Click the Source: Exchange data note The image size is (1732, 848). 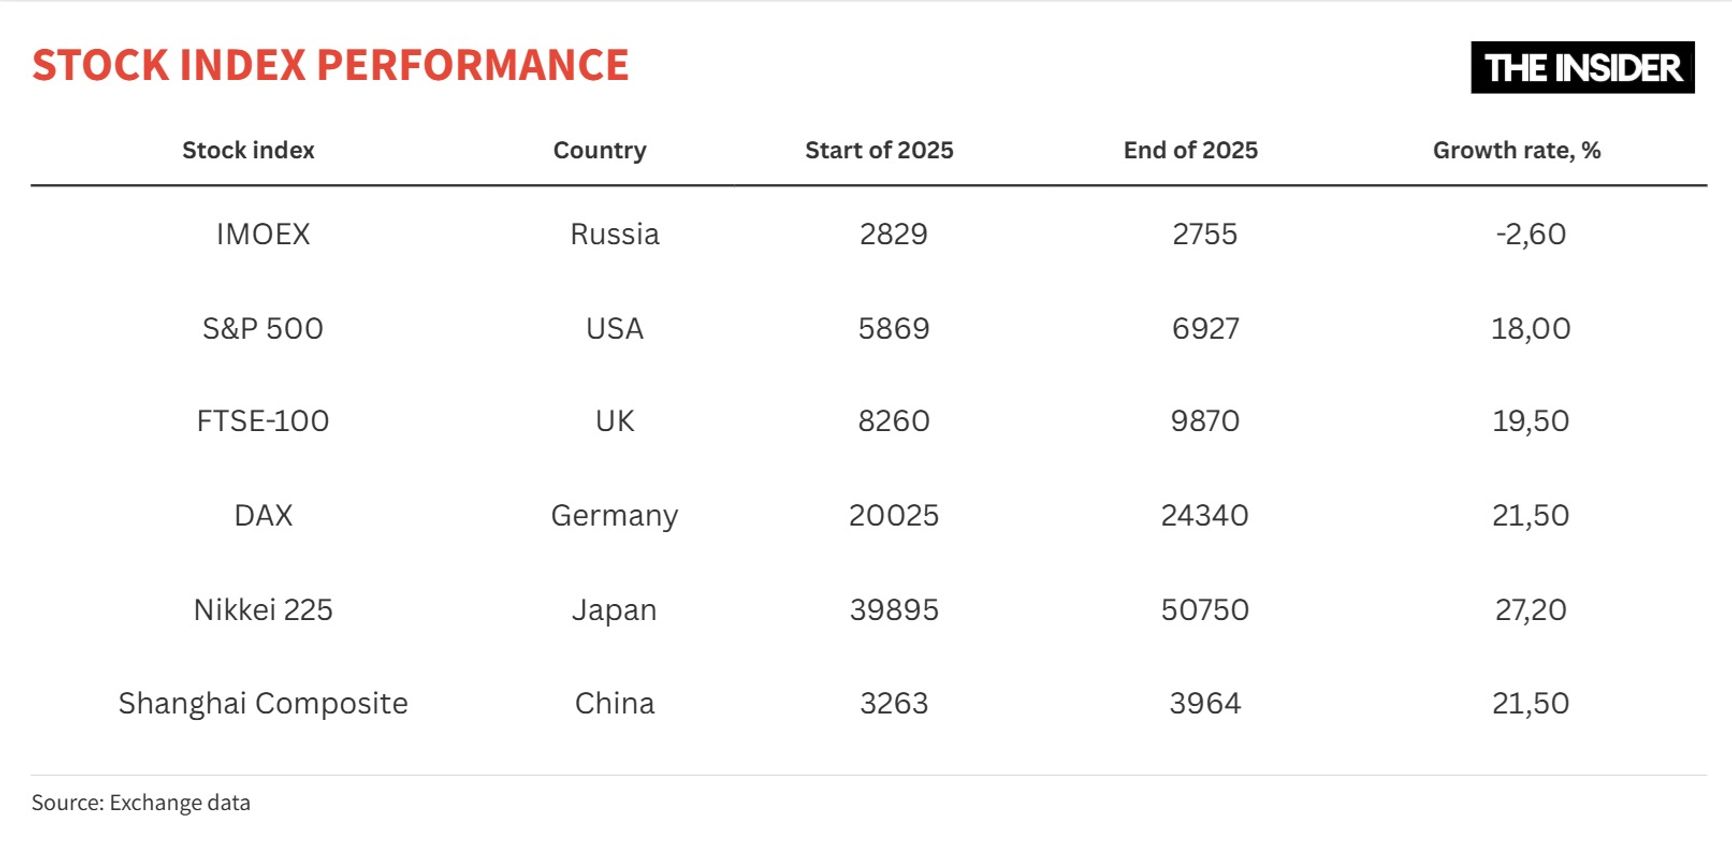141,803
